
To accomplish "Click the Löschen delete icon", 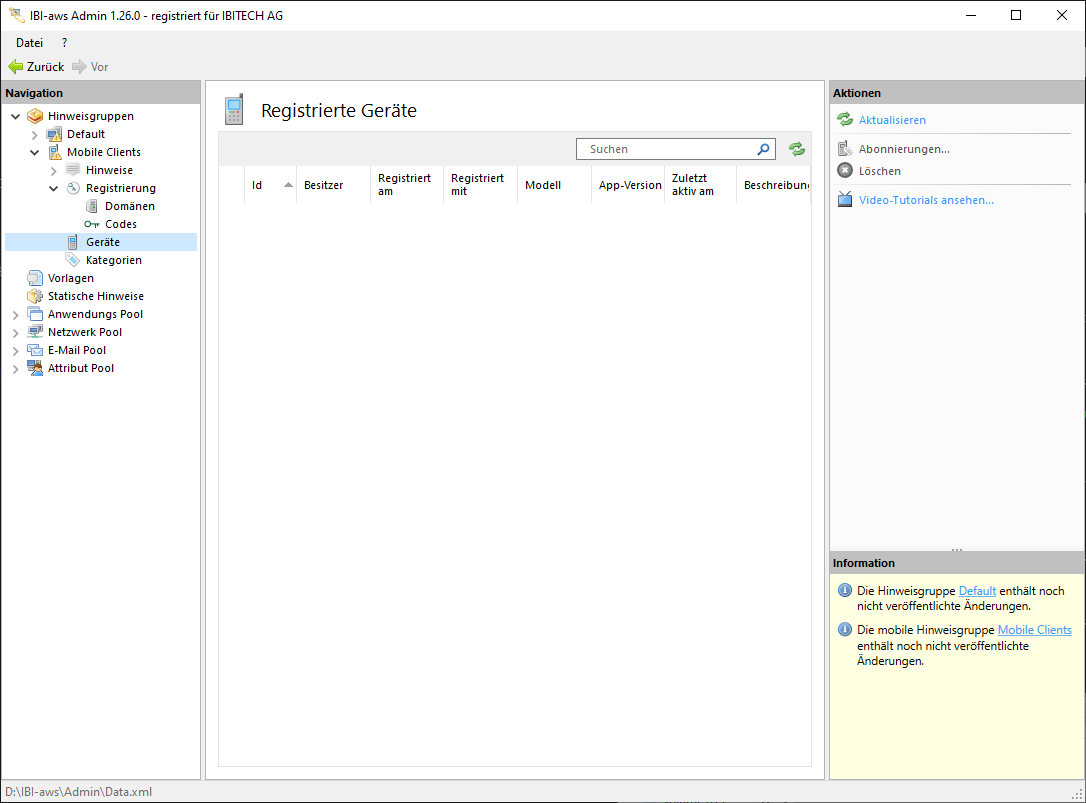I will tap(845, 171).
